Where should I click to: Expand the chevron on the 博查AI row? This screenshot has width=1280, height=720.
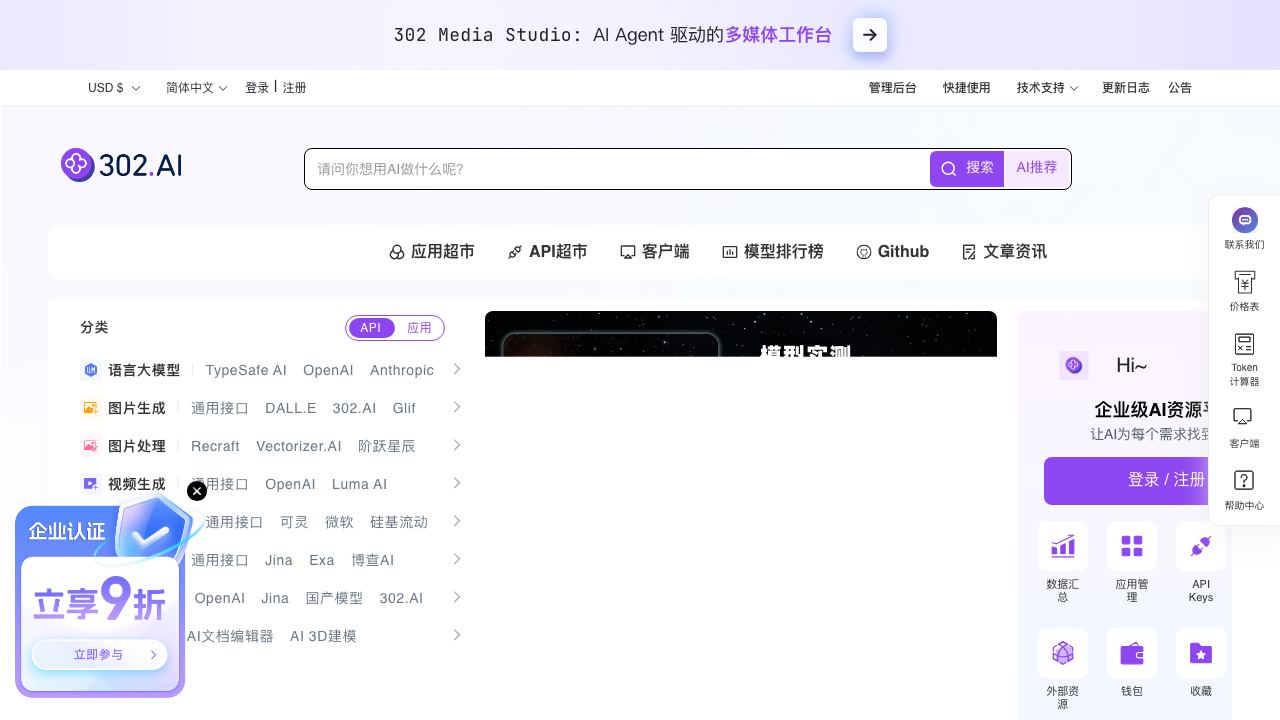(x=457, y=559)
